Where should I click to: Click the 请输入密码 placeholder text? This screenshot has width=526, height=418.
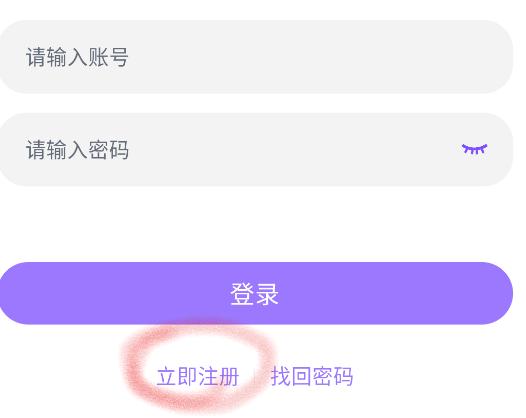coord(77,150)
